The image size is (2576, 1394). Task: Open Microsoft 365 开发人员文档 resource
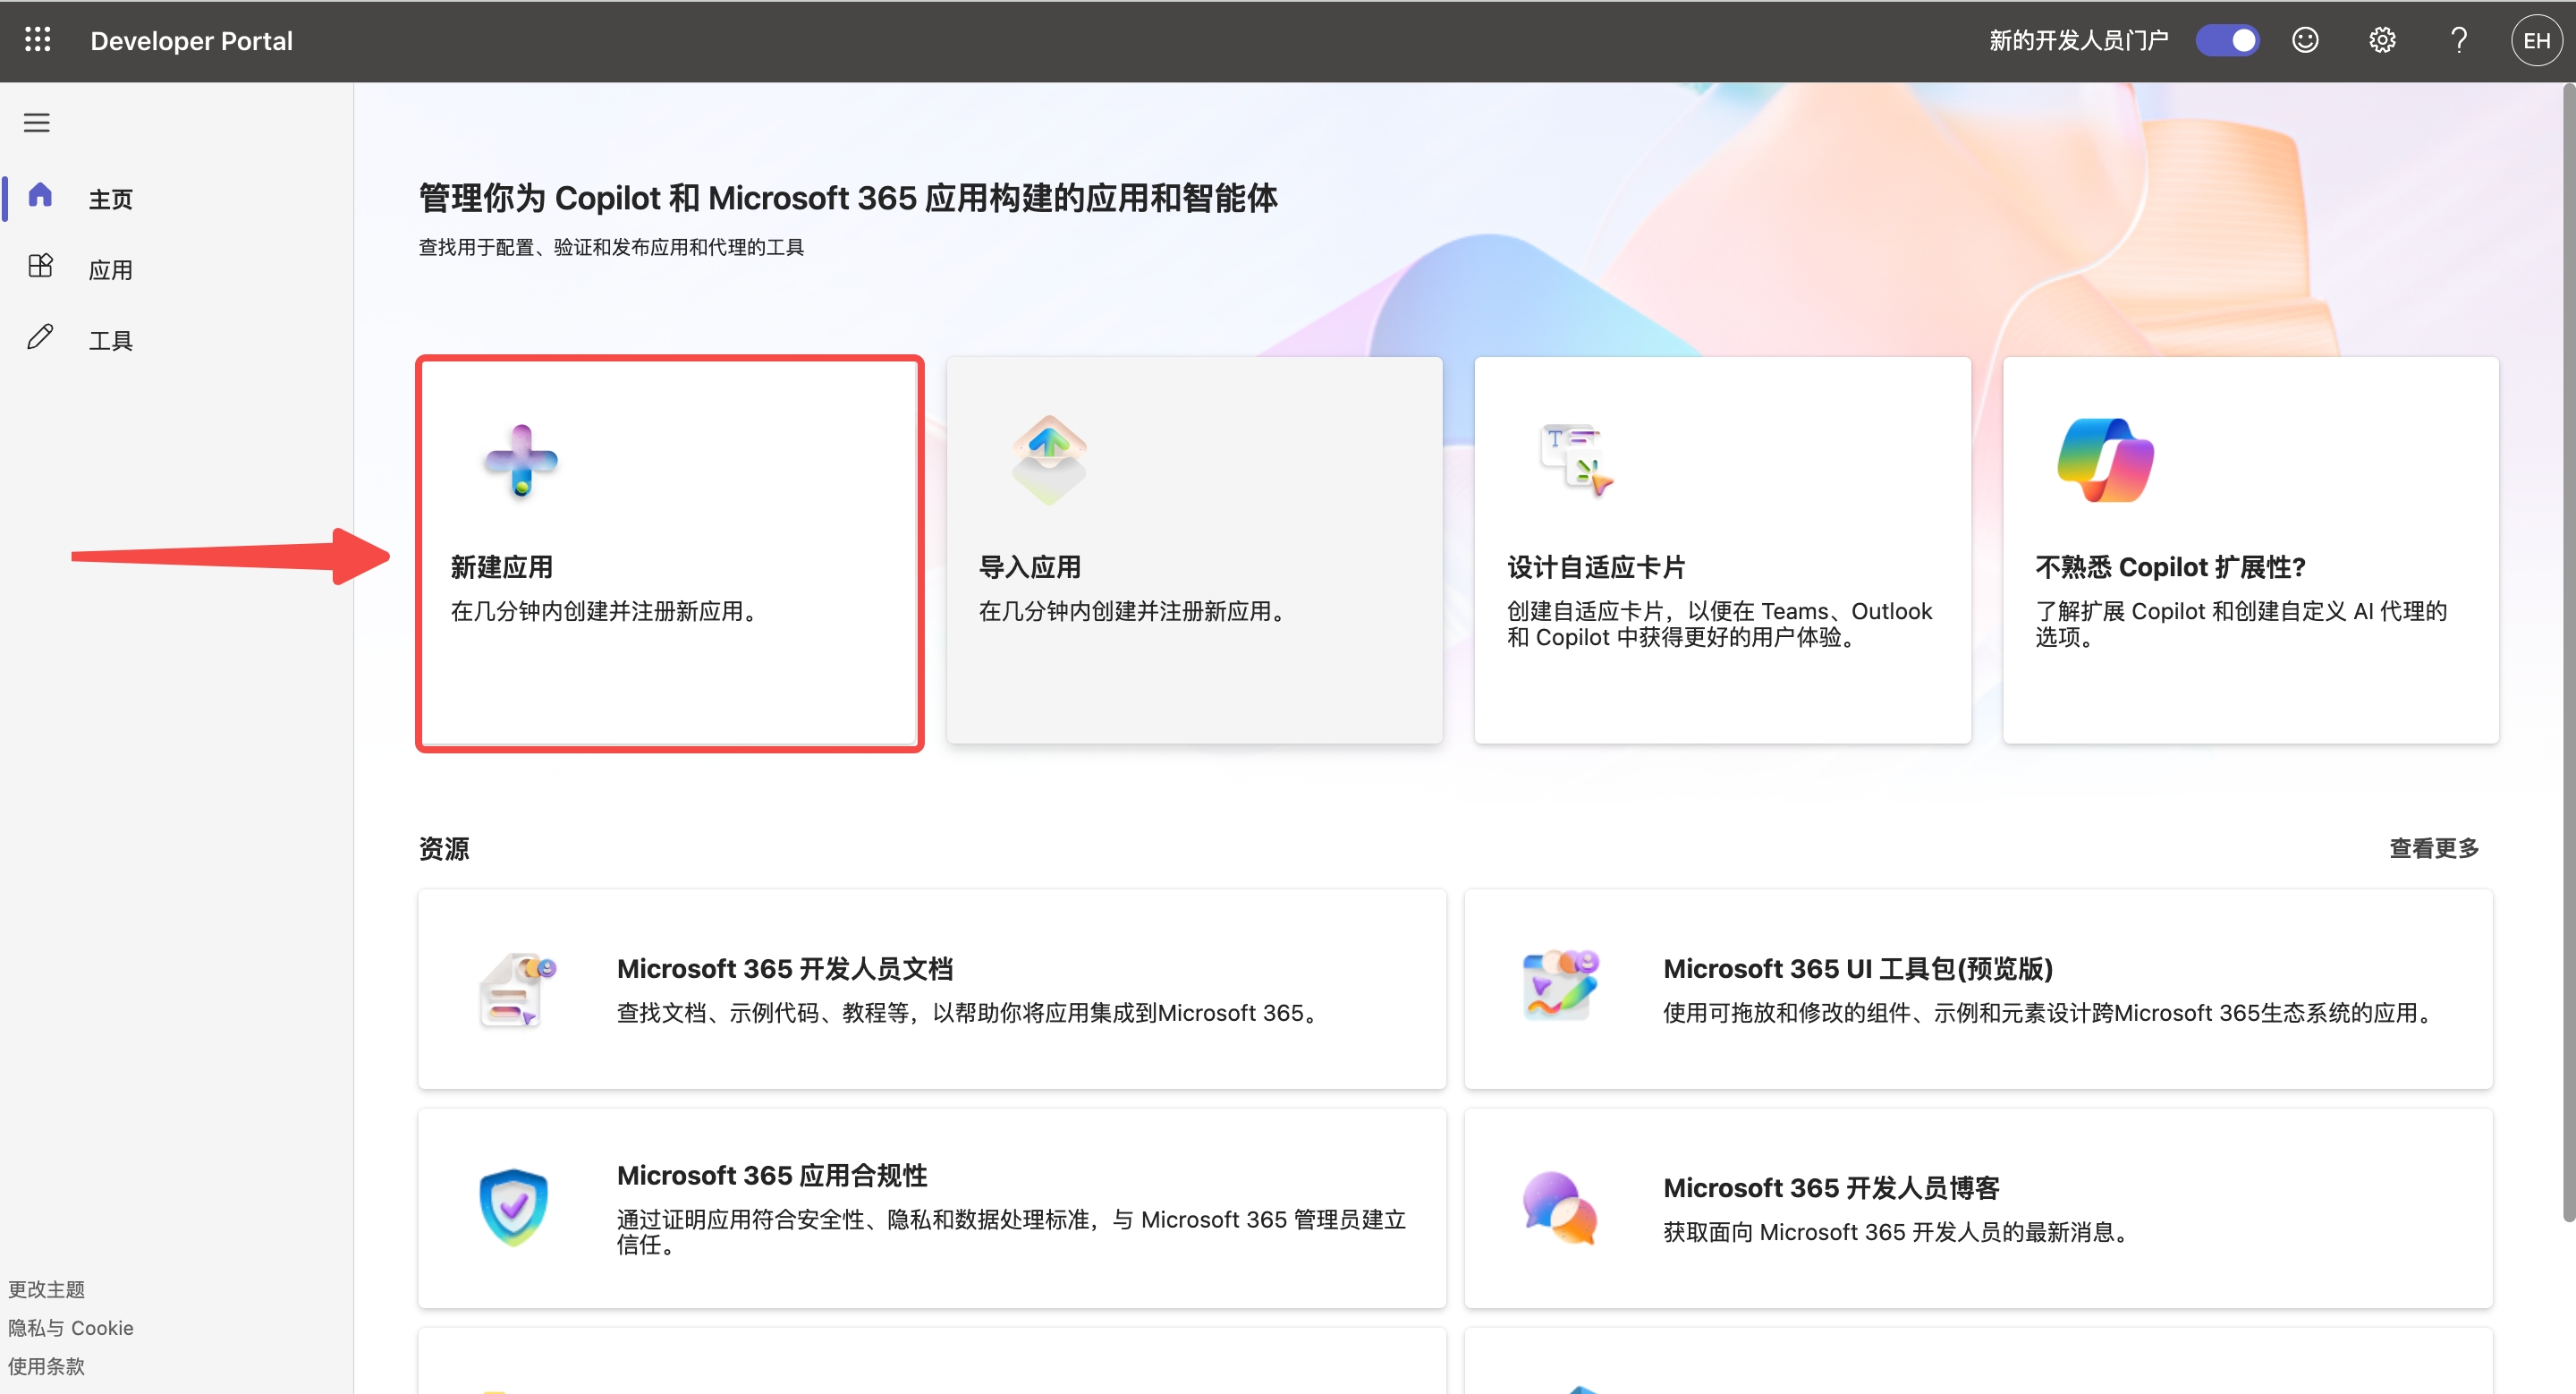click(x=932, y=989)
